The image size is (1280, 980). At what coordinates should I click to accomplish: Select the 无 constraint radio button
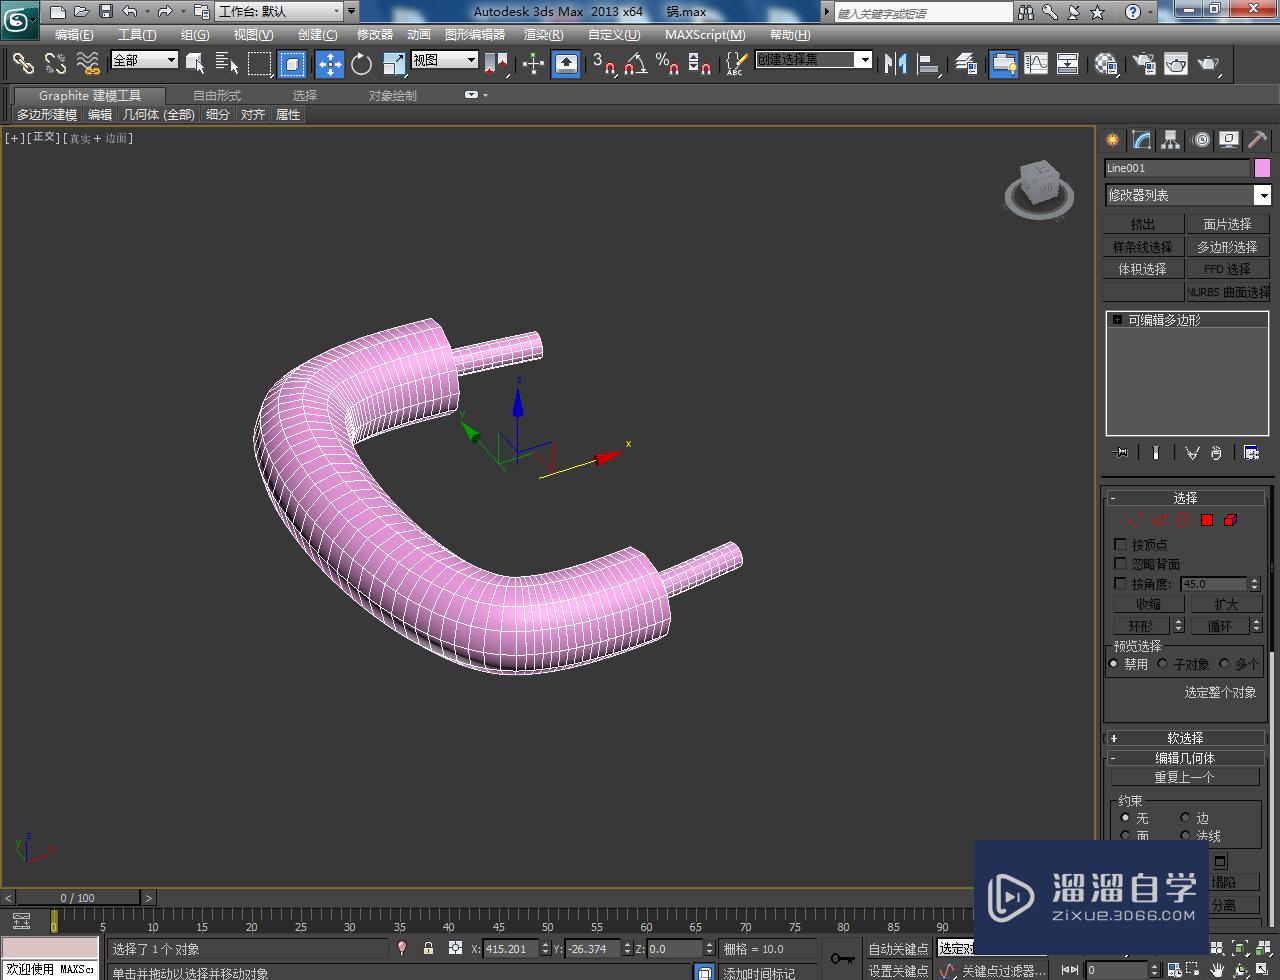pyautogui.click(x=1126, y=817)
